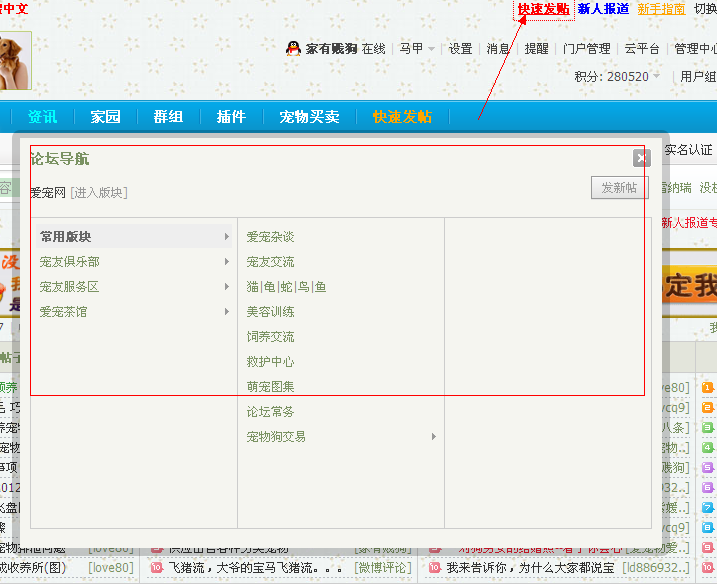Click the pink 10 icon before 飞猪流 post
The width and height of the screenshot is (717, 584).
point(157,568)
